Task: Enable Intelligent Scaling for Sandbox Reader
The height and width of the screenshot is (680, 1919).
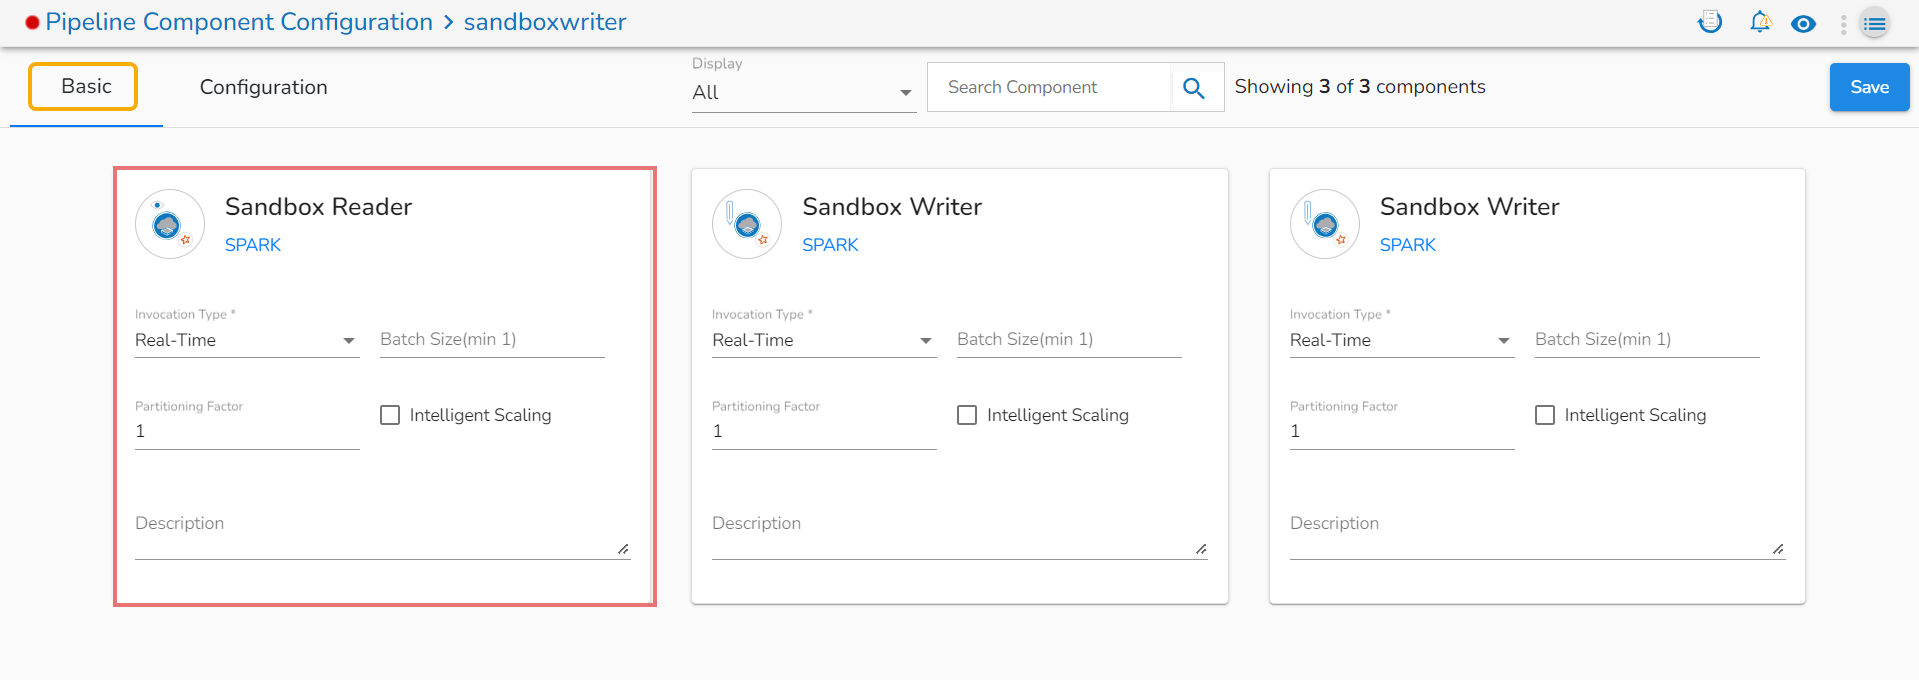Action: (x=390, y=415)
